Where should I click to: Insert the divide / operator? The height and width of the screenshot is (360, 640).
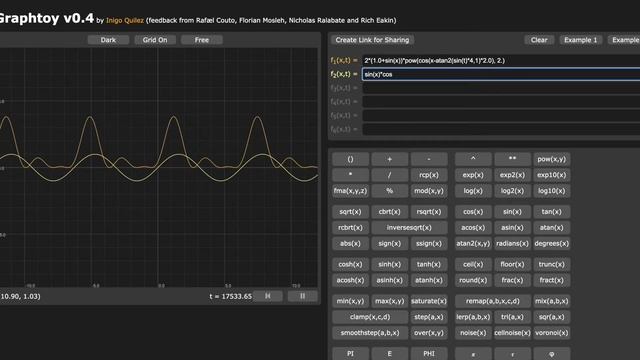pos(389,175)
